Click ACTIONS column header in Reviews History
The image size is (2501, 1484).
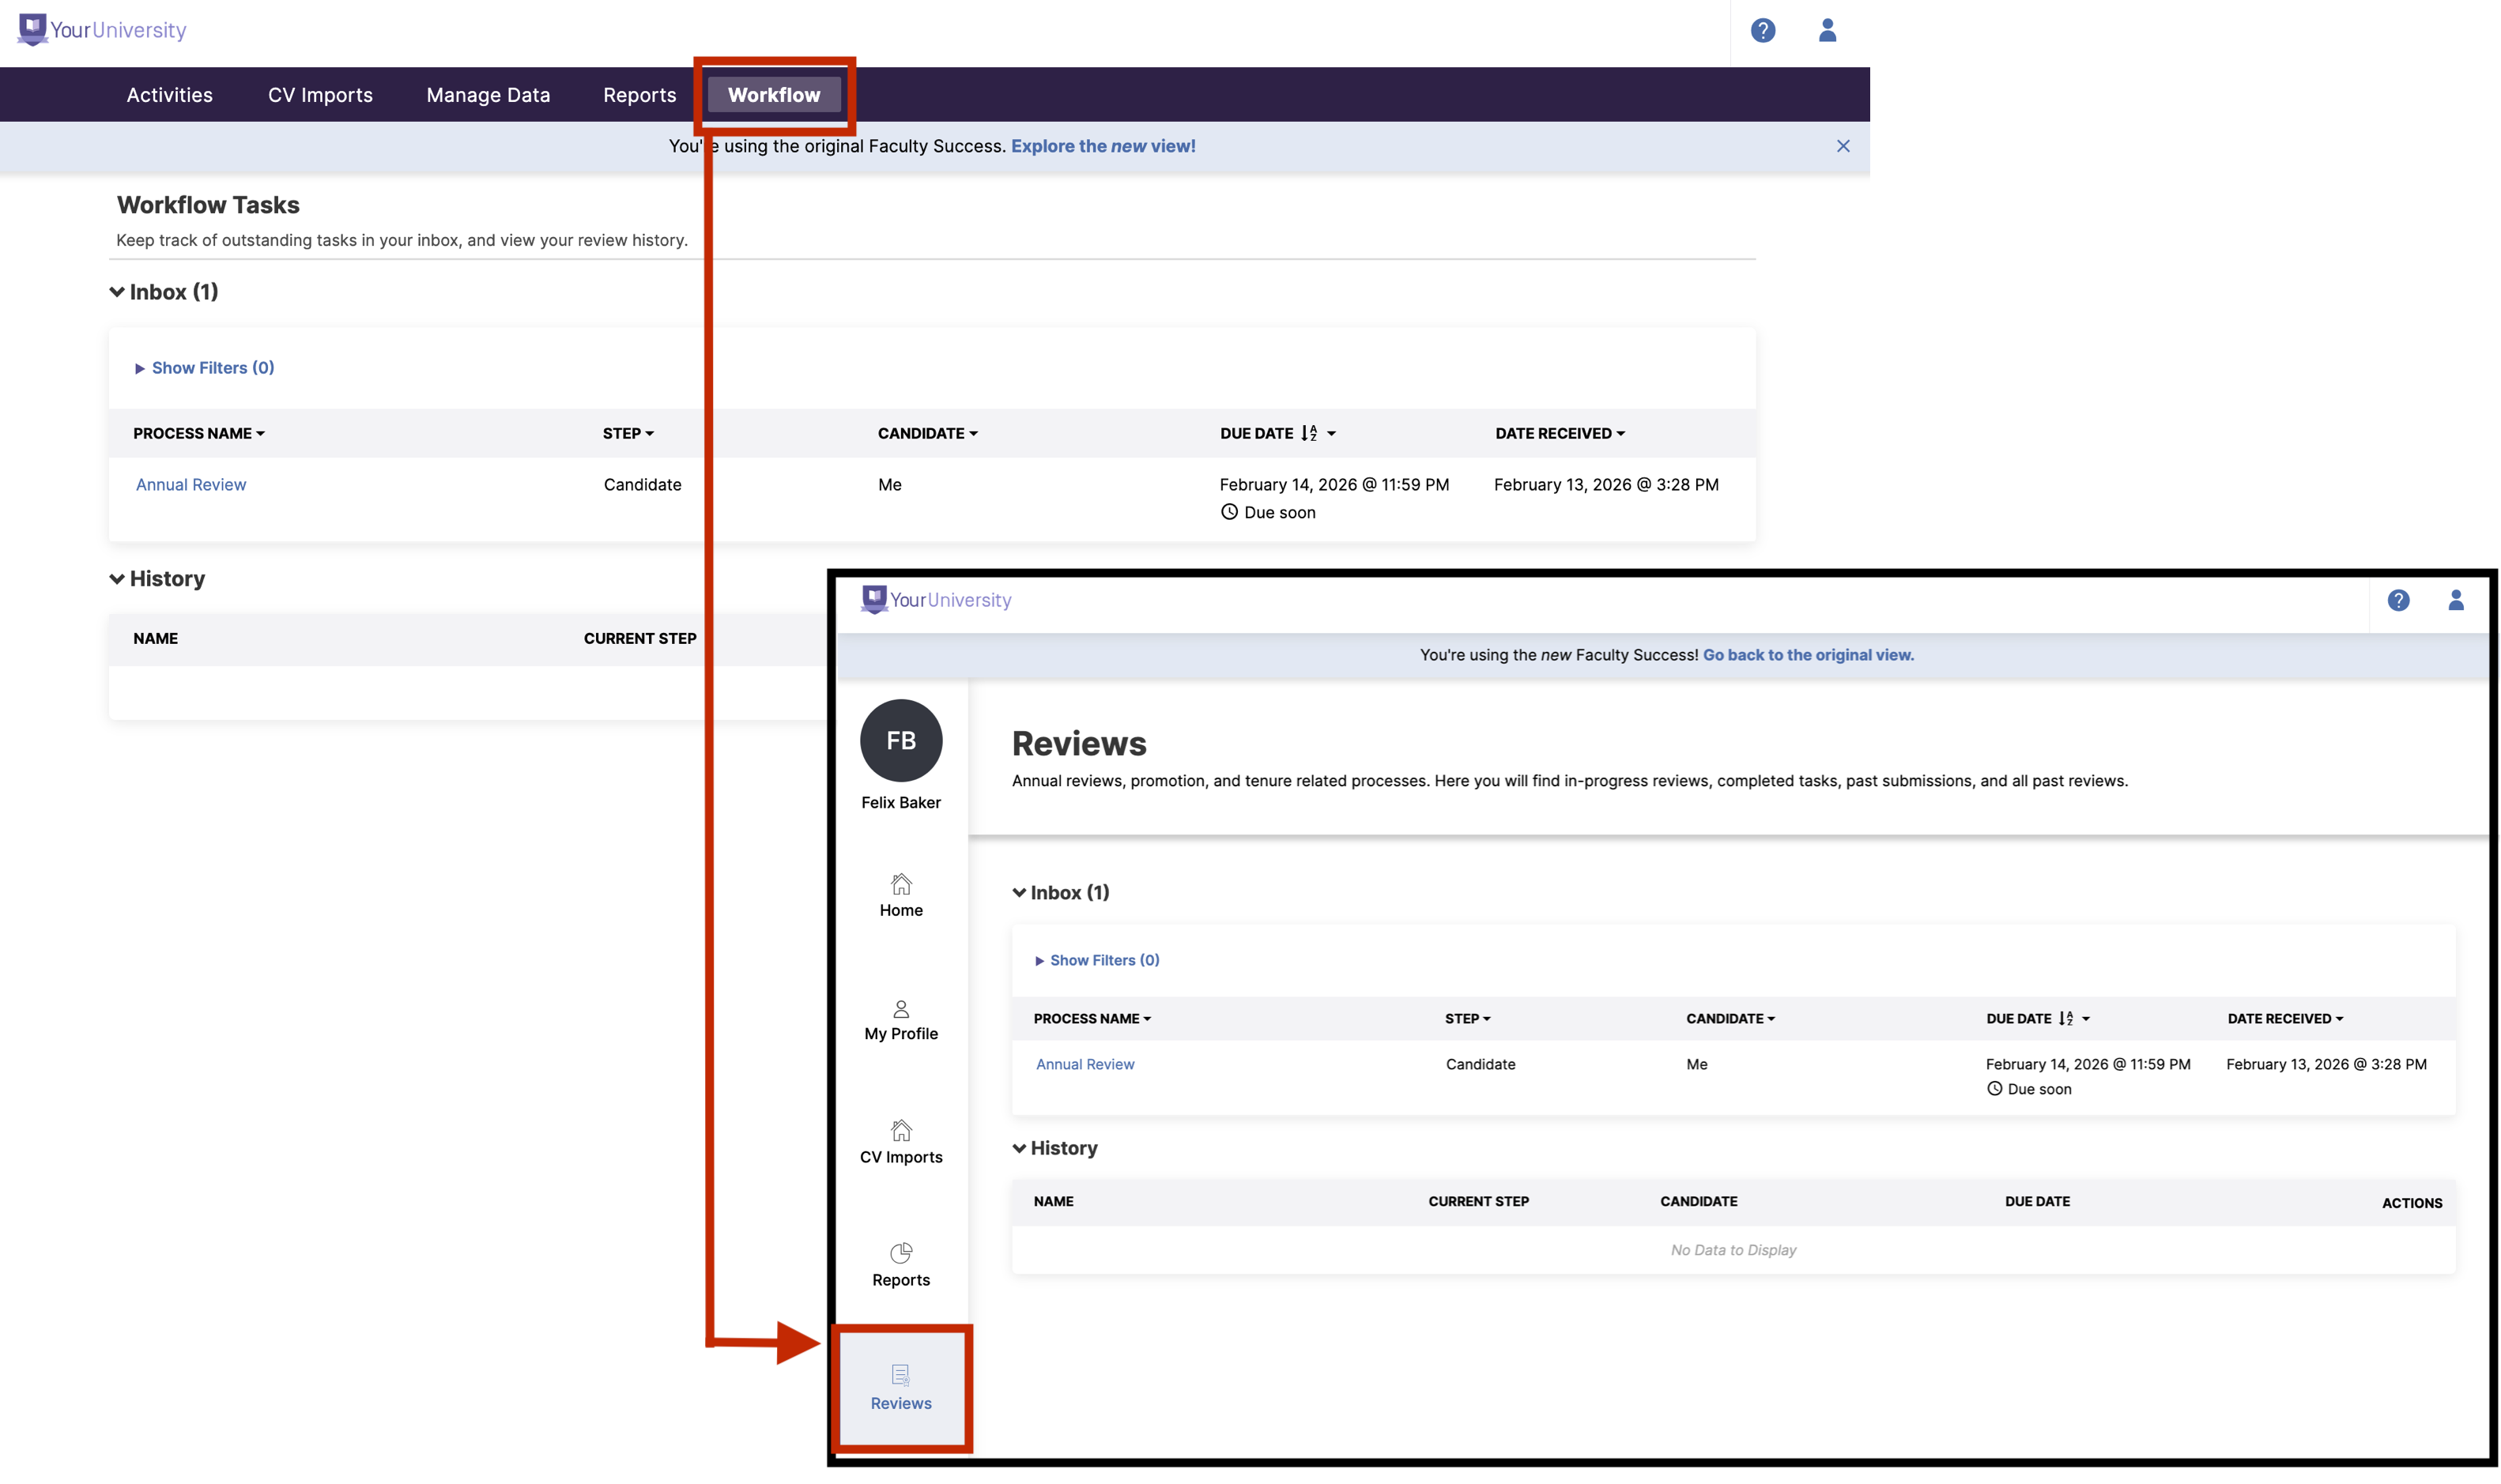[x=2411, y=1203]
